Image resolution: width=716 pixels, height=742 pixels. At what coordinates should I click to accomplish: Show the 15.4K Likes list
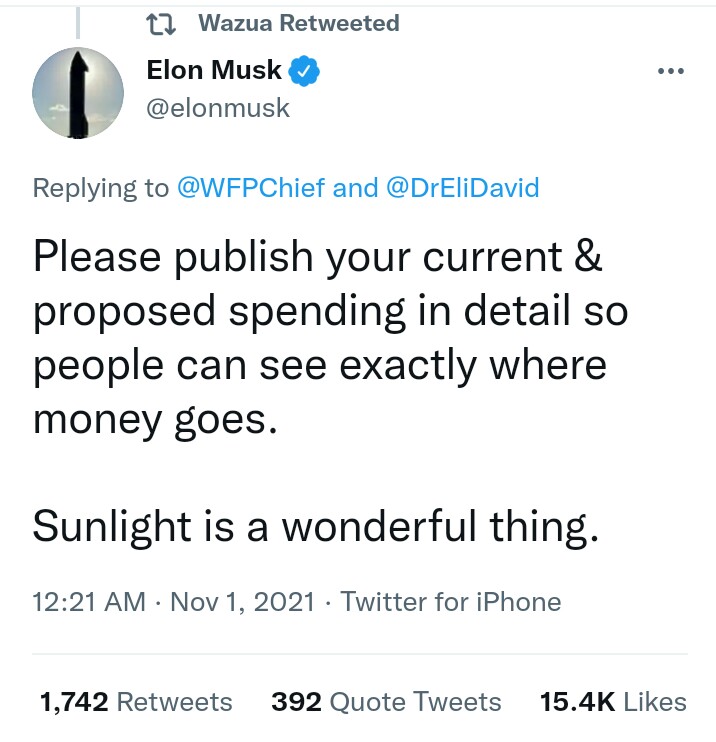(613, 702)
